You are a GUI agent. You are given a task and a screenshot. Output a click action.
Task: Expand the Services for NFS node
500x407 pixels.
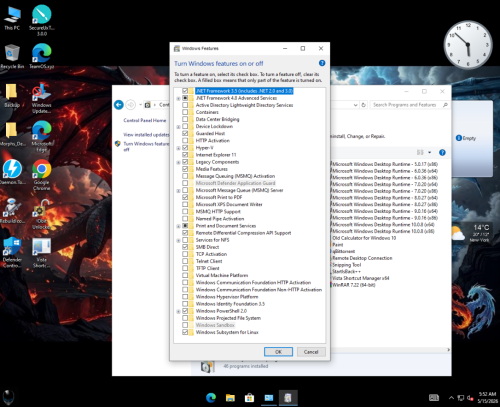tap(178, 240)
